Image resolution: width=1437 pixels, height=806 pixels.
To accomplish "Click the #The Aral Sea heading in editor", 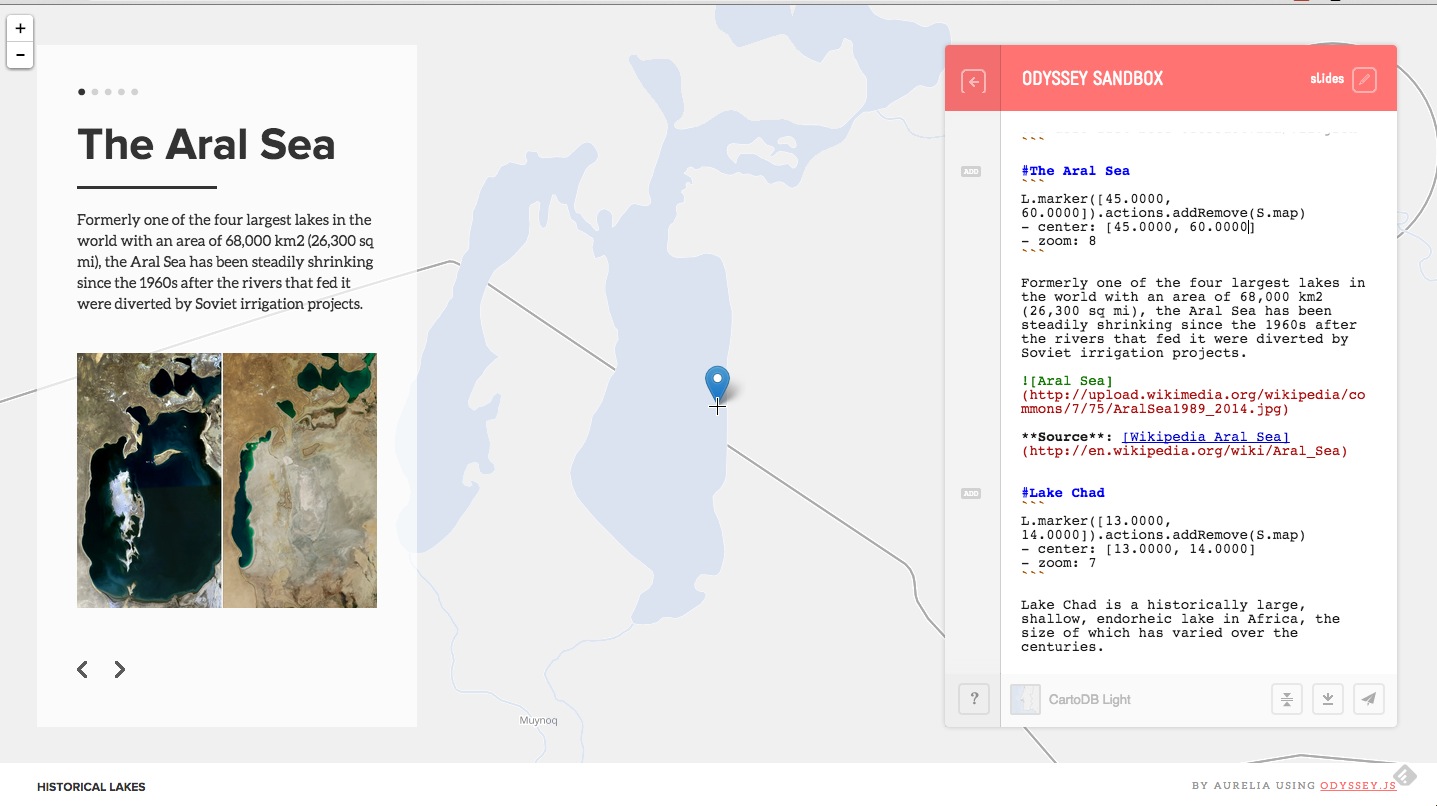I will pyautogui.click(x=1075, y=171).
